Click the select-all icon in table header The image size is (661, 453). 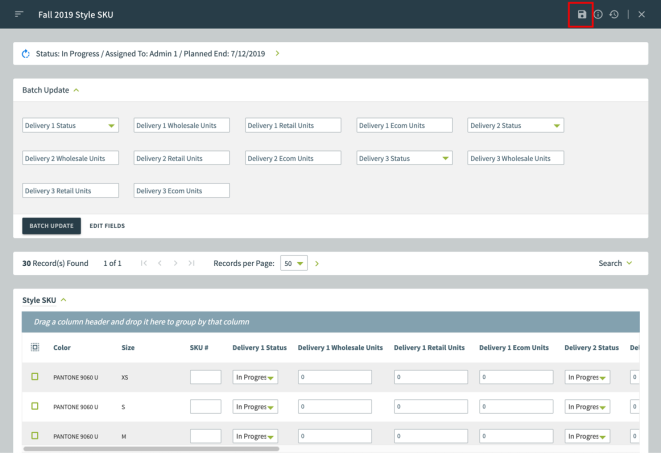pyautogui.click(x=34, y=347)
